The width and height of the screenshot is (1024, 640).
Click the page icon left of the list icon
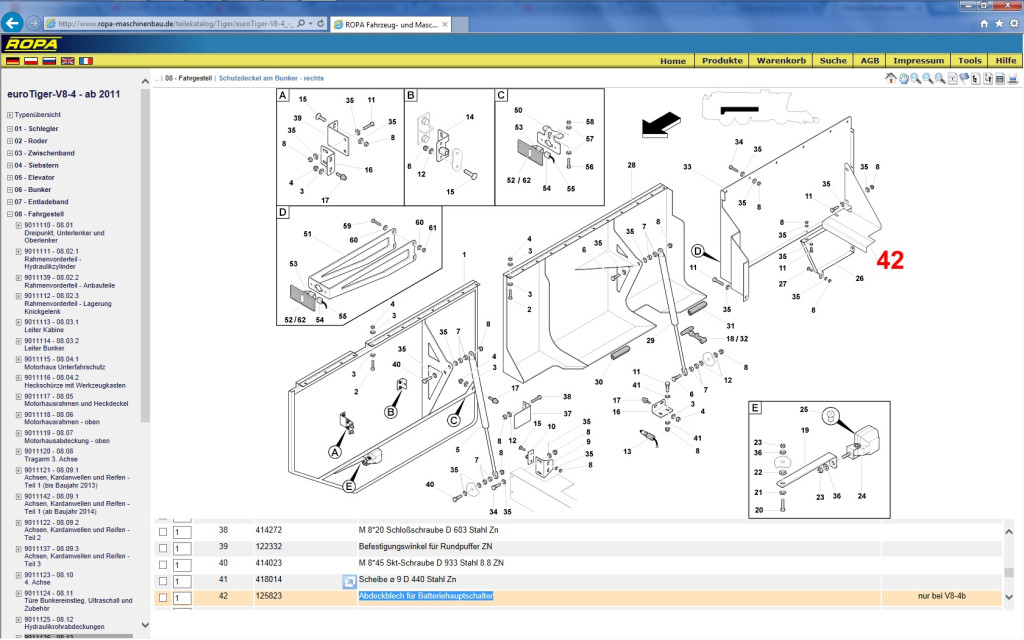tap(988, 78)
